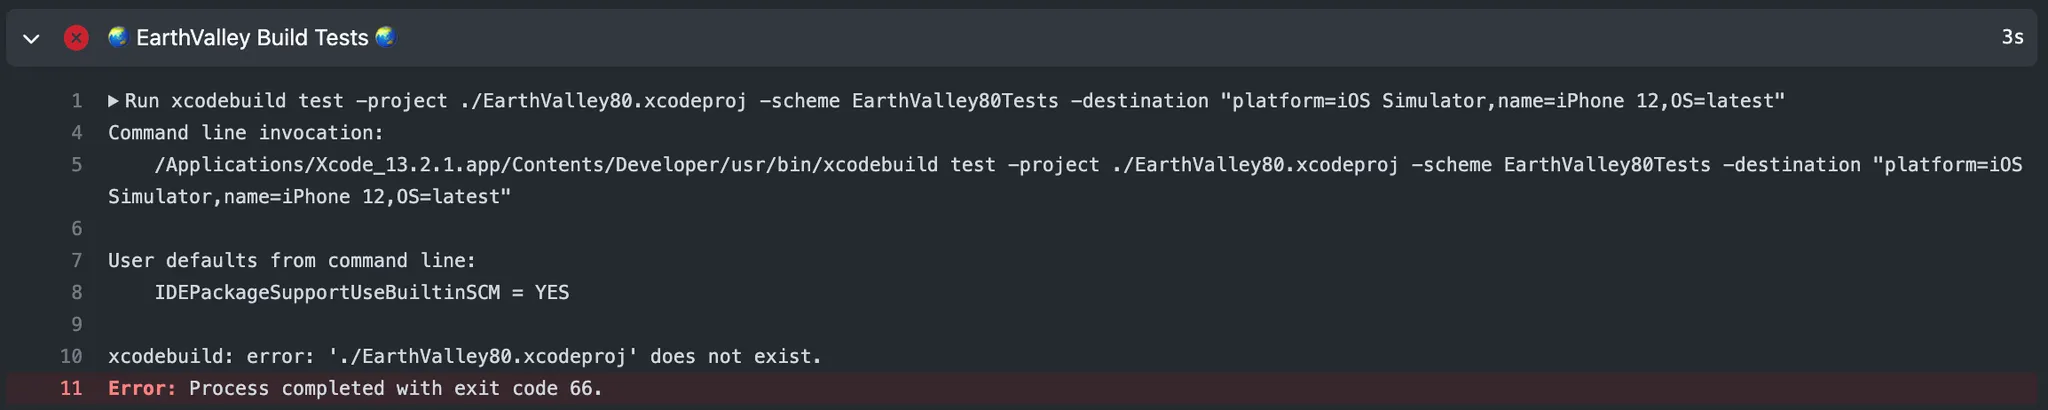Click the IDEPackageSupportUseBuiltinSCM = YES line

[361, 293]
